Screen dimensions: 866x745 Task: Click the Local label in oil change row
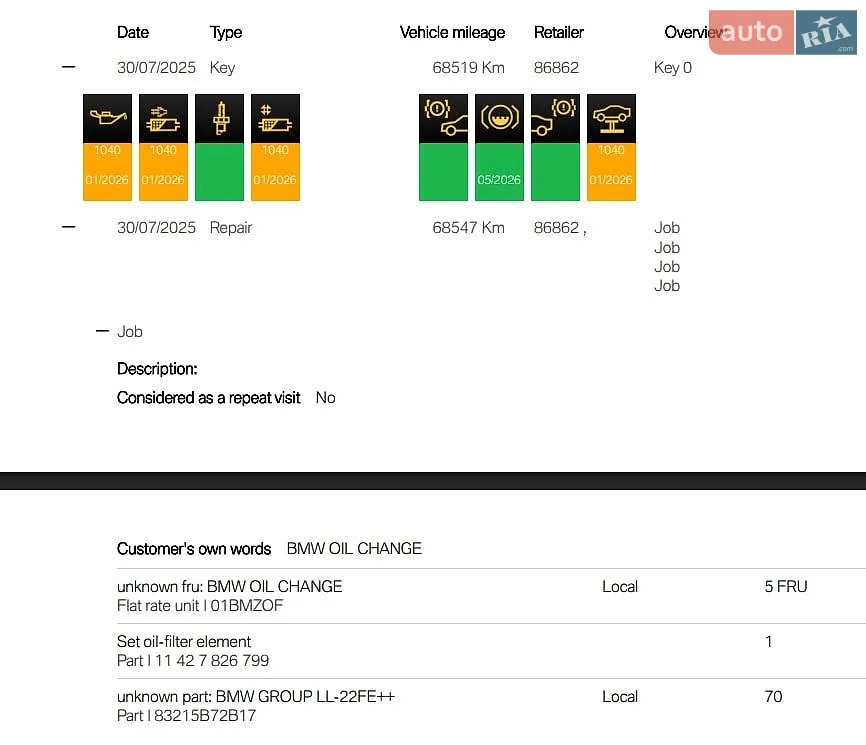tap(620, 587)
